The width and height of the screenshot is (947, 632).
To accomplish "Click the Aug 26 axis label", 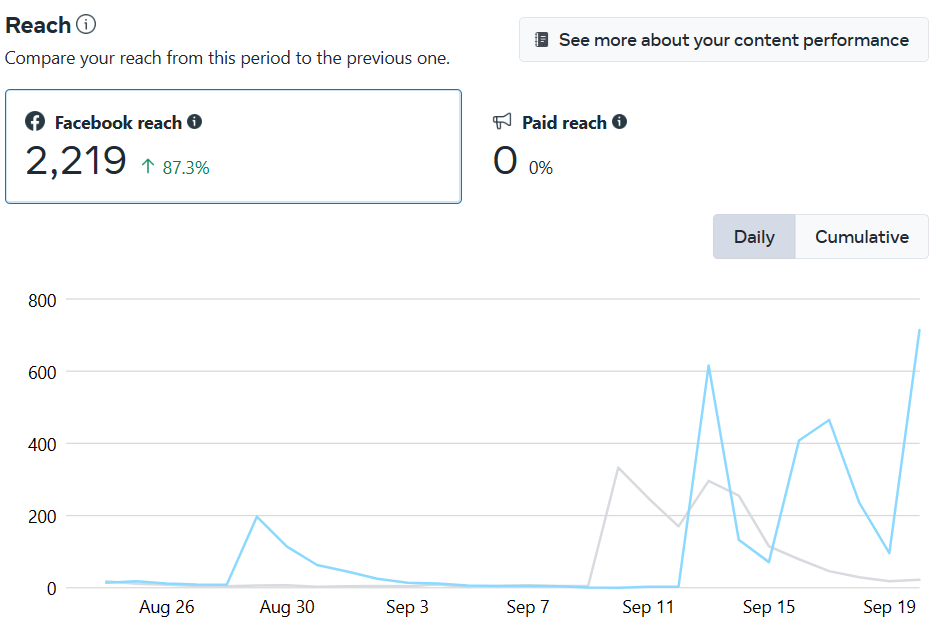I will point(167,607).
